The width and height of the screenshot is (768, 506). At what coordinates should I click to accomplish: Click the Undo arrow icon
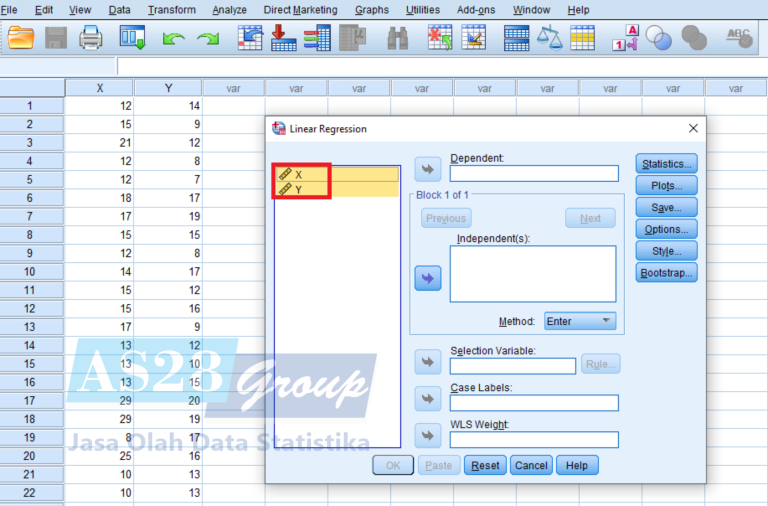click(x=173, y=38)
